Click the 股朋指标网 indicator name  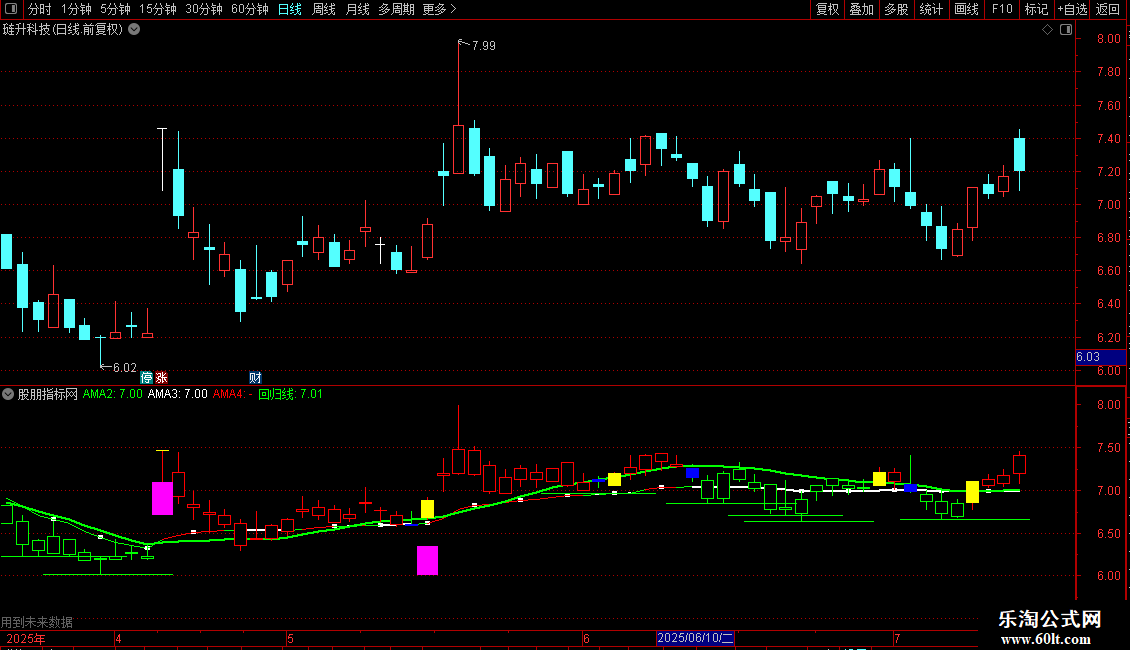(x=48, y=394)
